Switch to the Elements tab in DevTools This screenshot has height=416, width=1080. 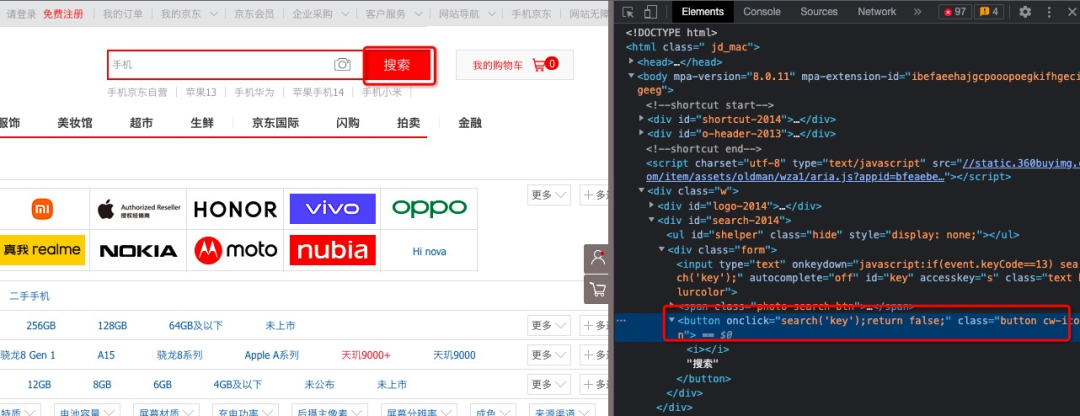[703, 12]
